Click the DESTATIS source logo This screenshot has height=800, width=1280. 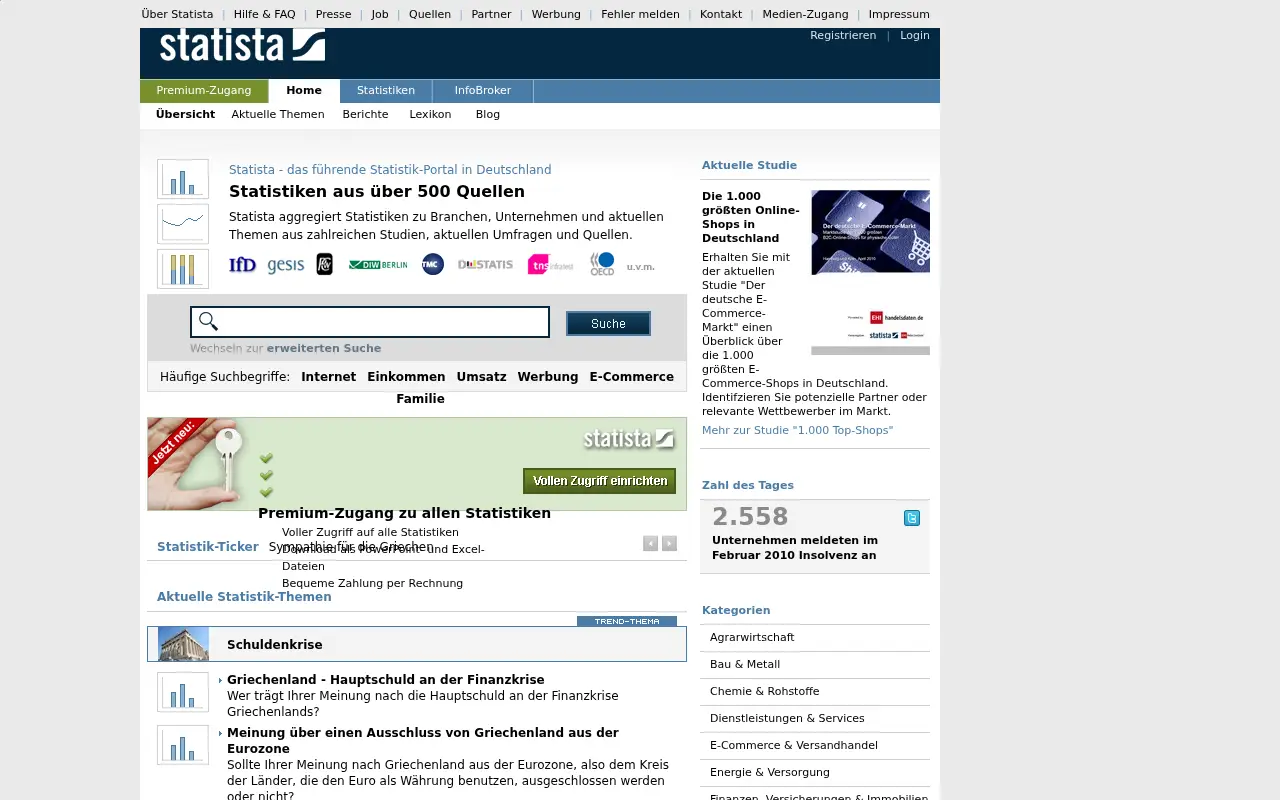pyautogui.click(x=485, y=264)
